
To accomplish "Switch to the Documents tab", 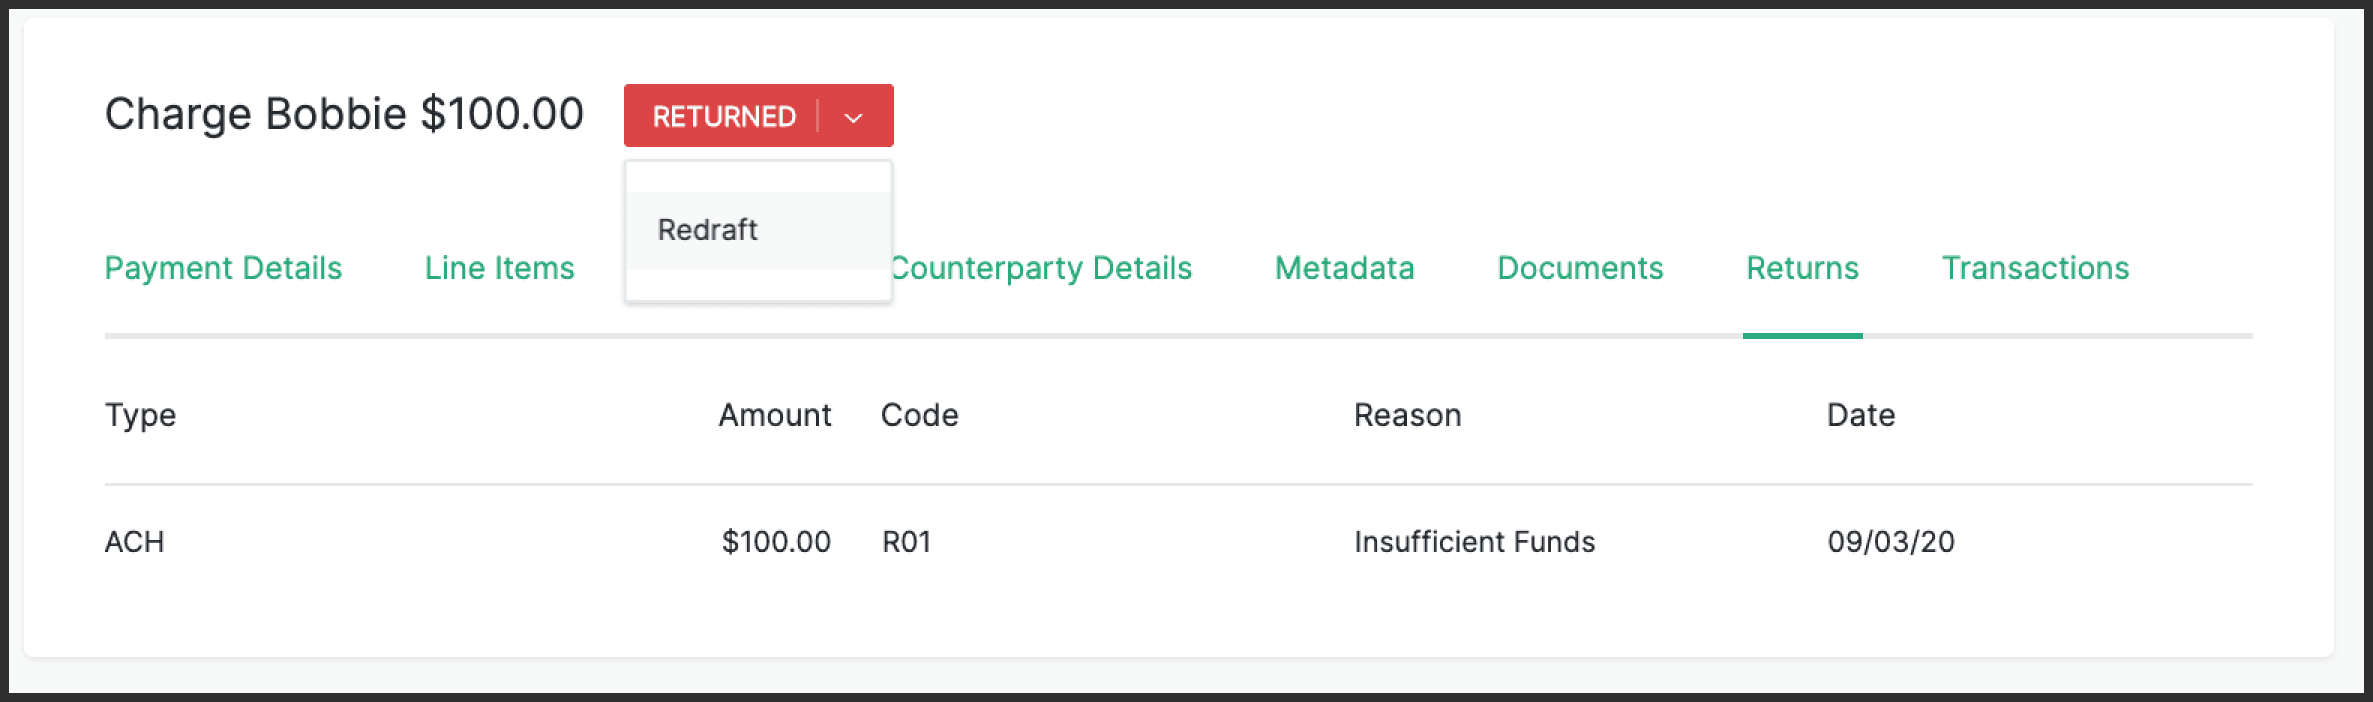I will [x=1580, y=268].
